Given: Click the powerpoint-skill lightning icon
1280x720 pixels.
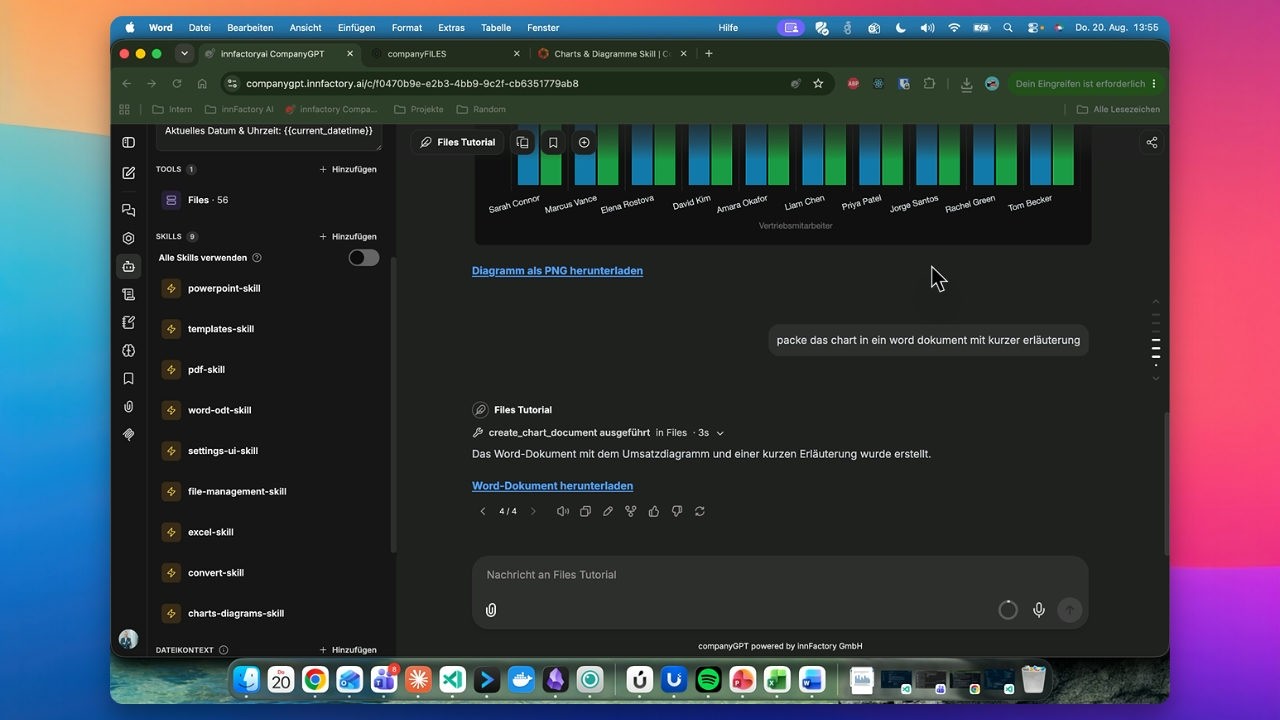Looking at the screenshot, I should point(171,288).
